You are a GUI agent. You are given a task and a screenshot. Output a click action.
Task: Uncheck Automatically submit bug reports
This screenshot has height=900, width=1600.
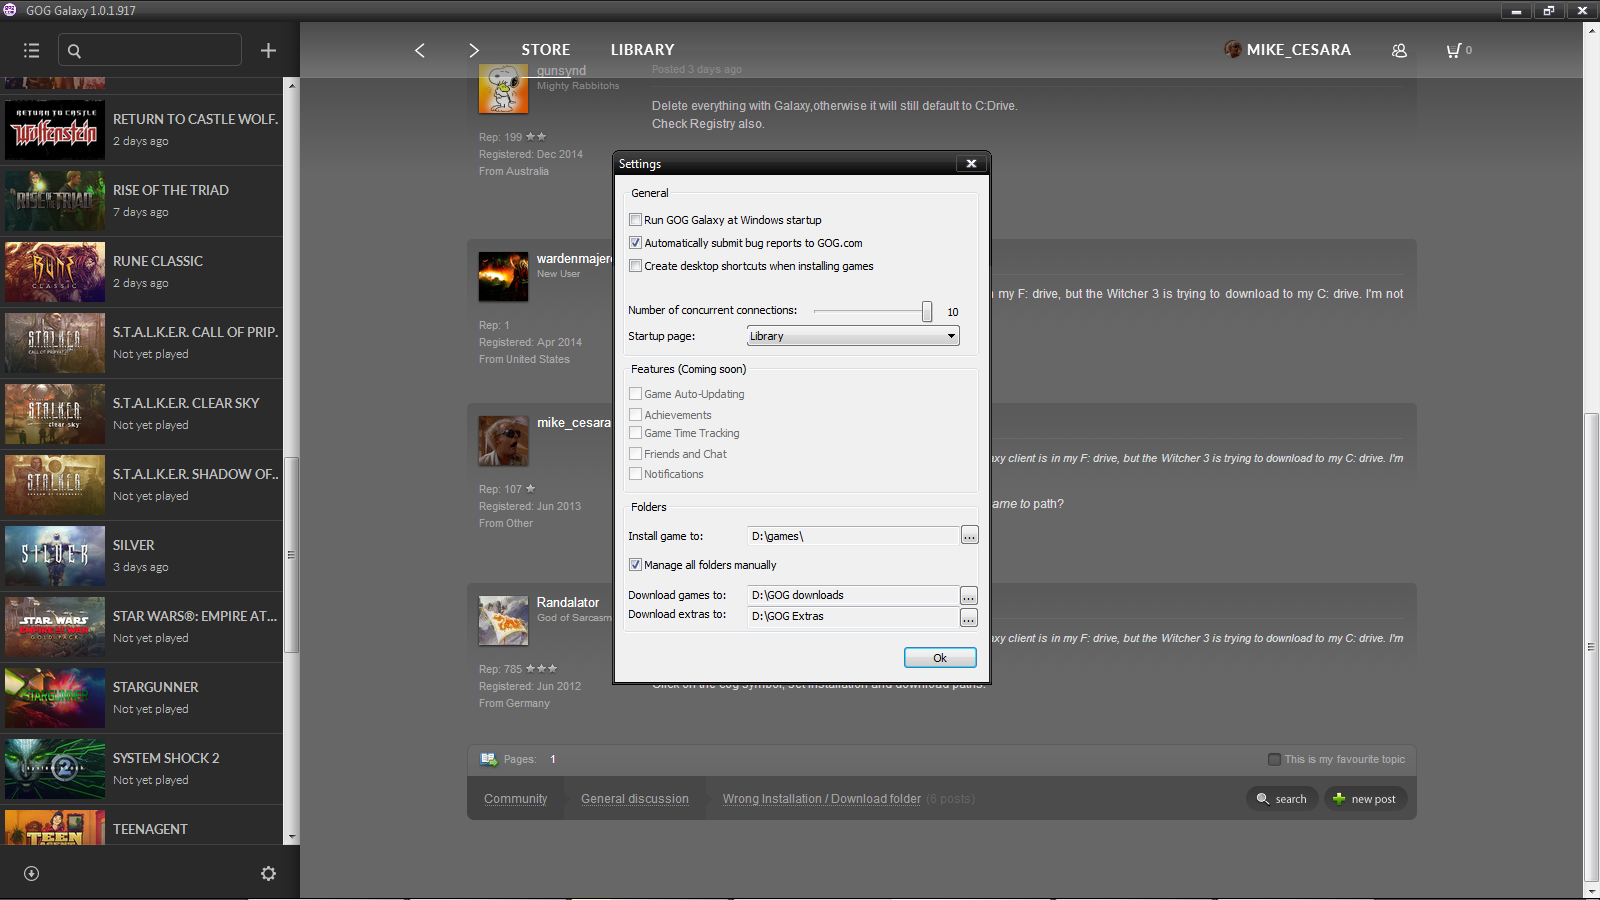pos(635,243)
